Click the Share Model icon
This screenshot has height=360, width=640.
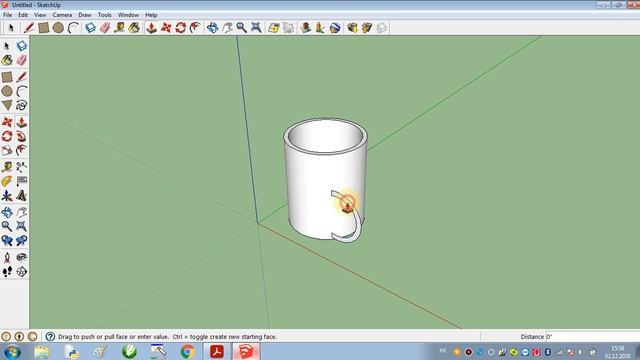[x=367, y=28]
